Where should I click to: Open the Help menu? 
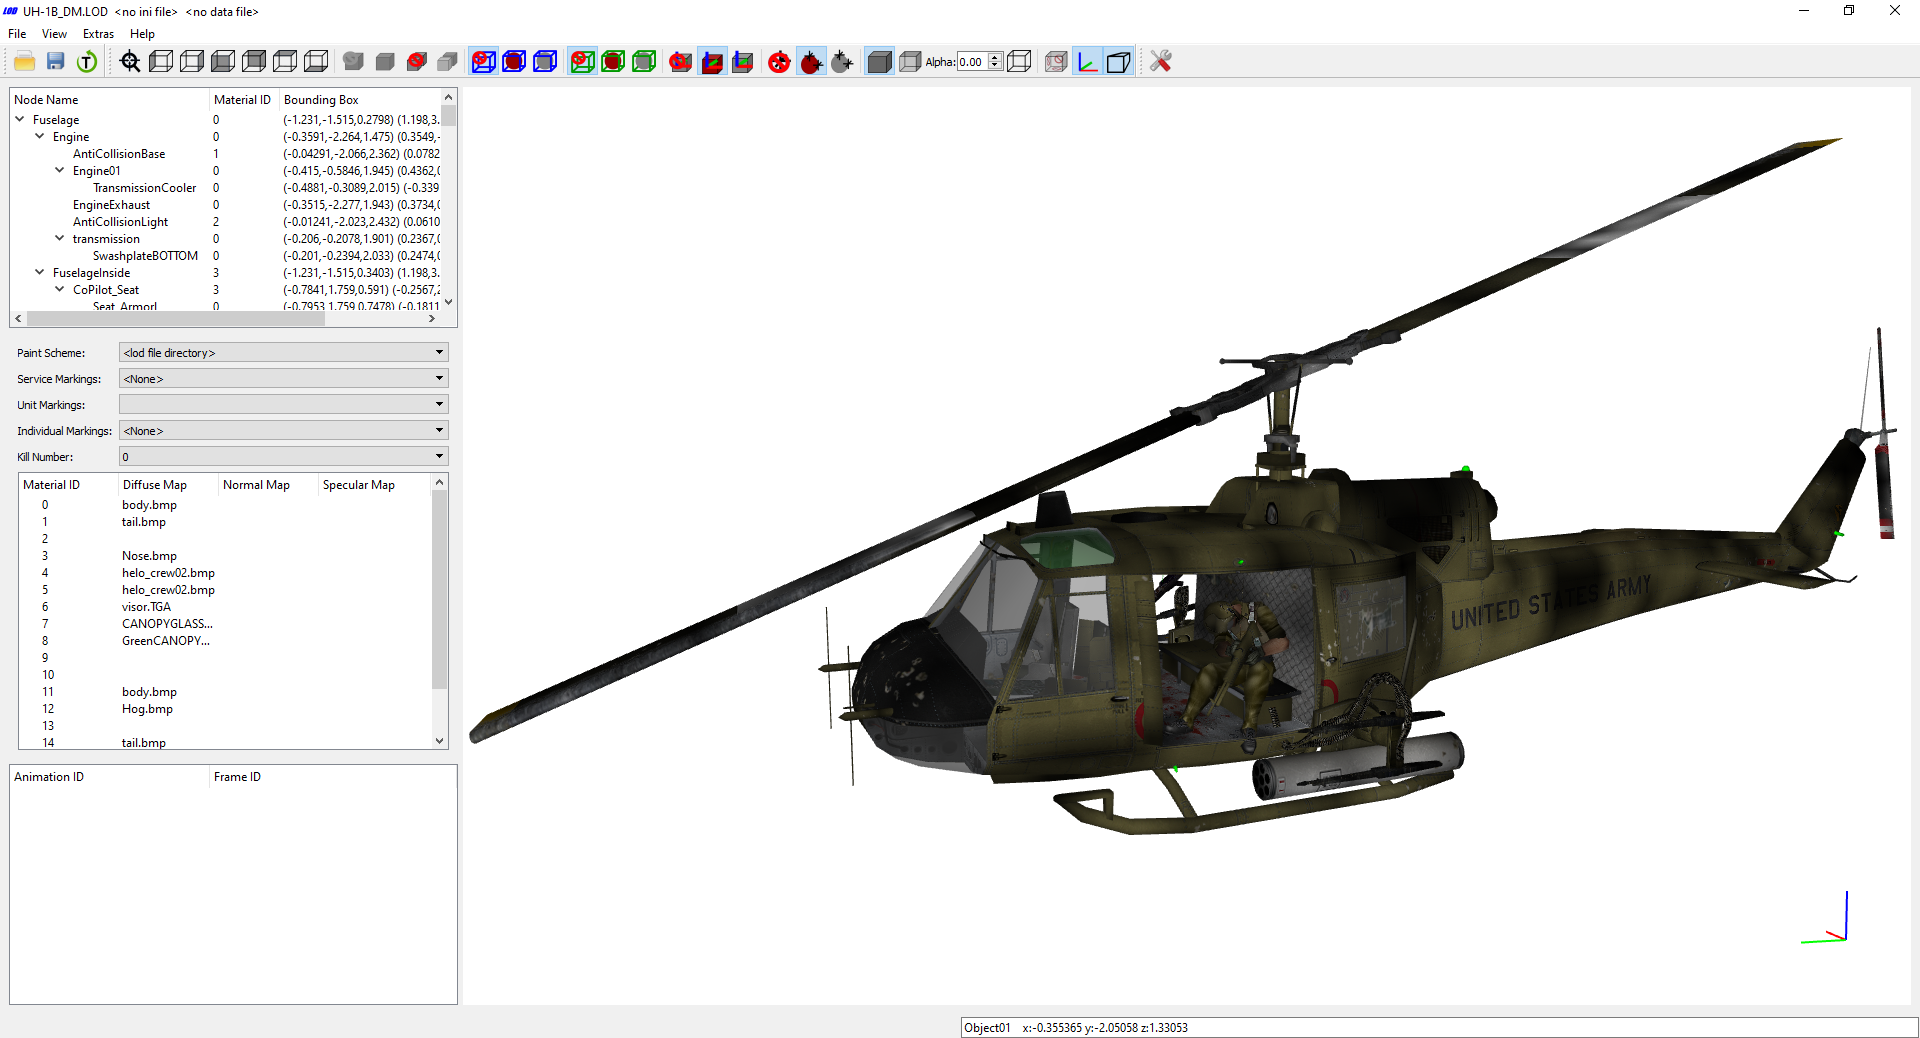click(142, 34)
